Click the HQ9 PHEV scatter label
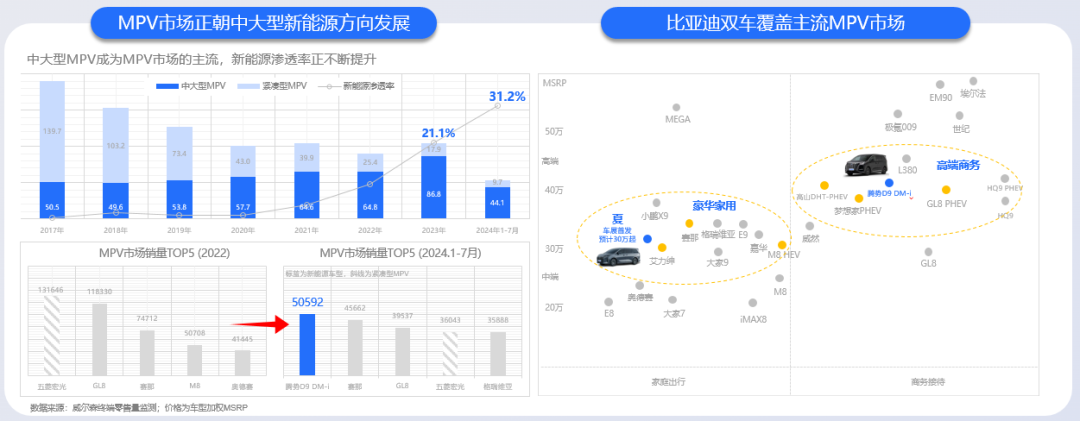The width and height of the screenshot is (1080, 421). pos(1005,187)
